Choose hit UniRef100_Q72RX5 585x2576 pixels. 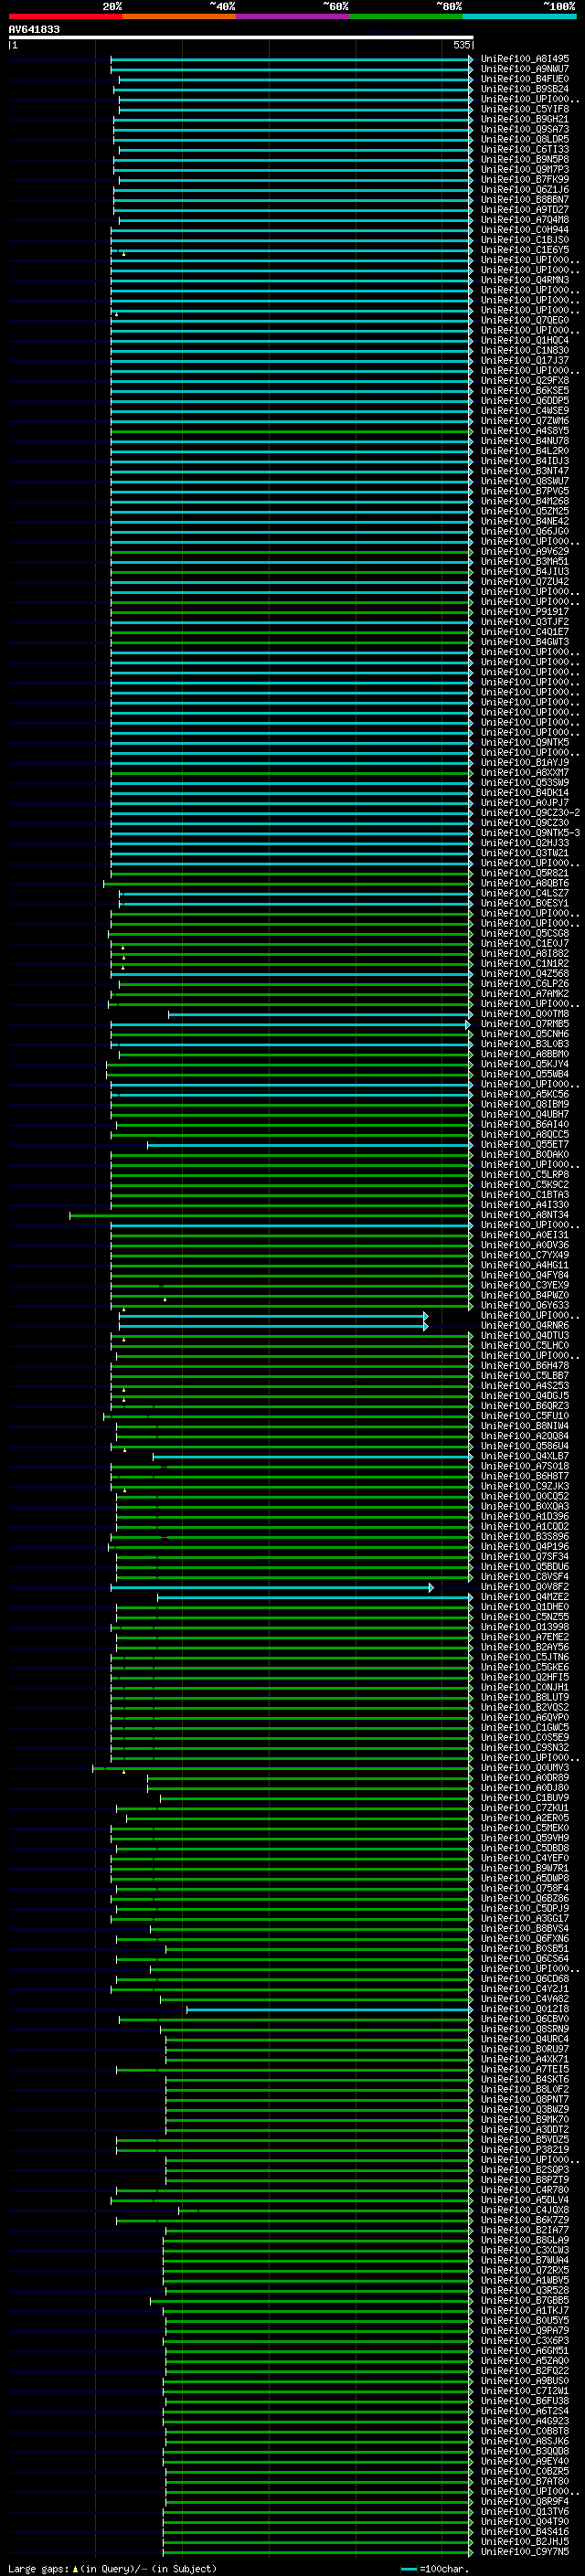coord(524,2269)
